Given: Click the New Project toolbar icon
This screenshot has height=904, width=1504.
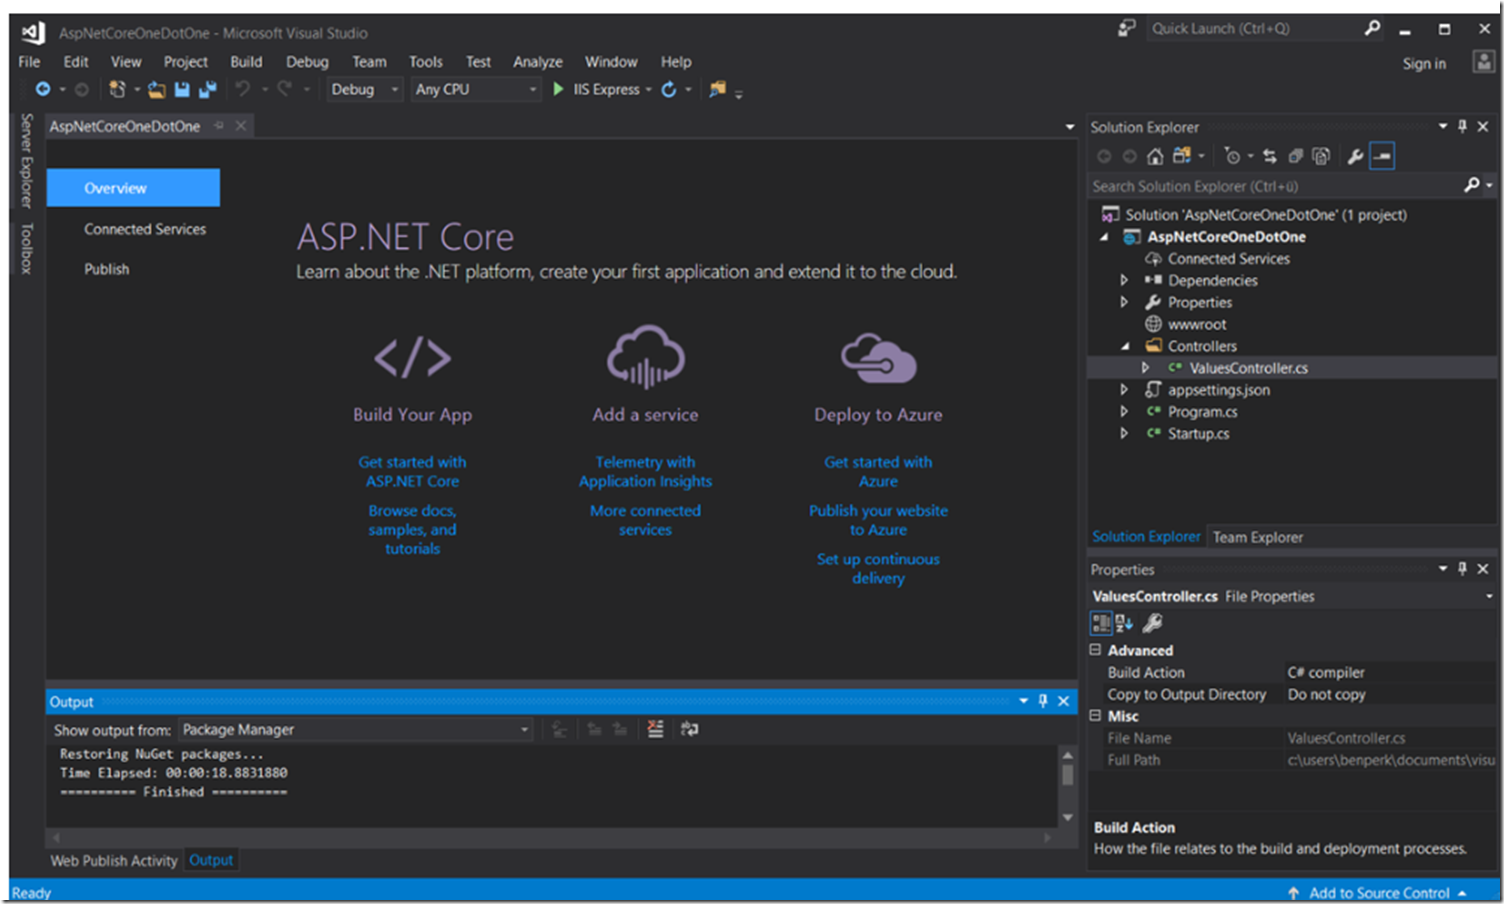Looking at the screenshot, I should point(117,89).
